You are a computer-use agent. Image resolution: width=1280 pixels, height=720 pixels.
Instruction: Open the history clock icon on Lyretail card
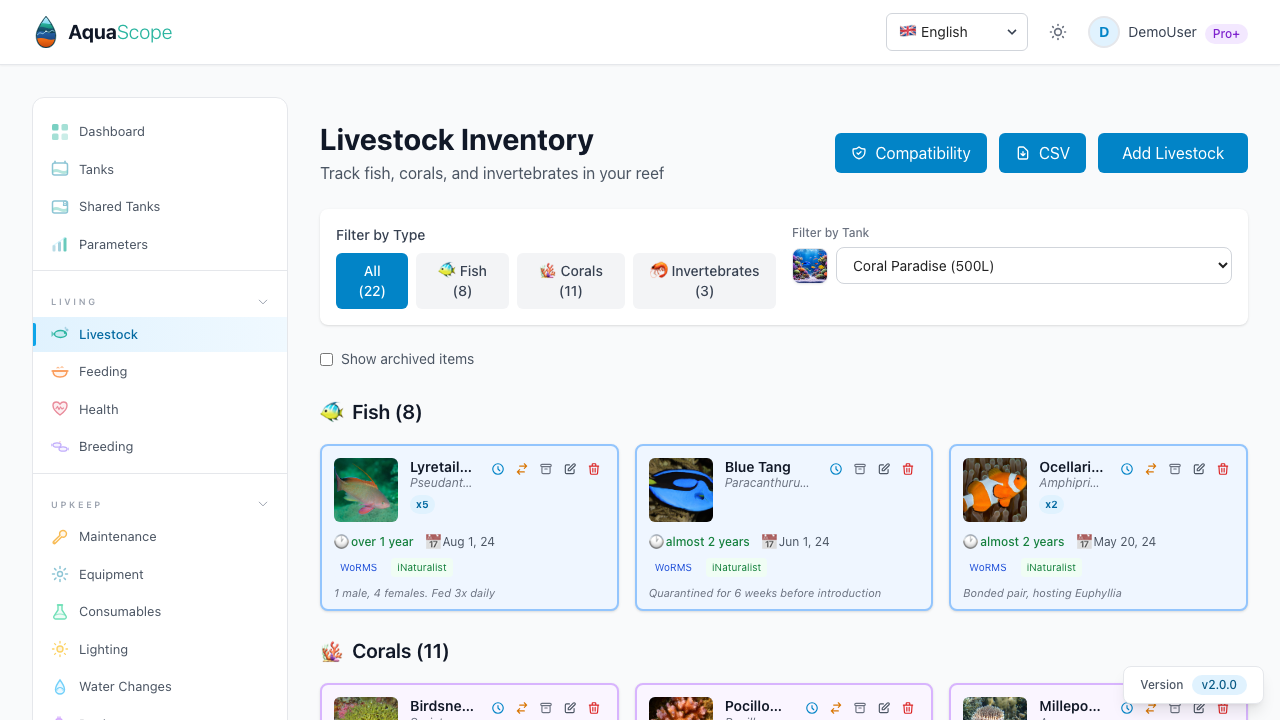[x=498, y=468]
